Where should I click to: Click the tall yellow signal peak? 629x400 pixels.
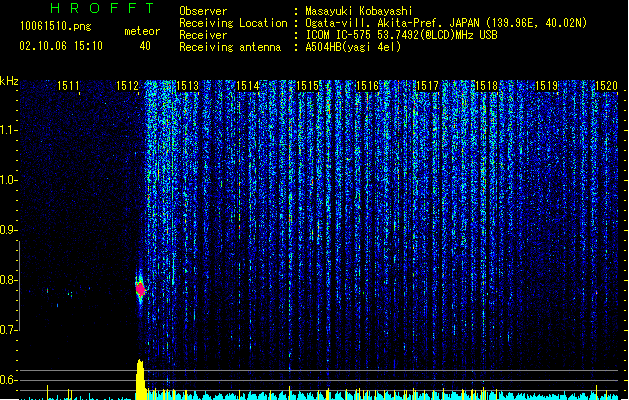click(x=140, y=380)
